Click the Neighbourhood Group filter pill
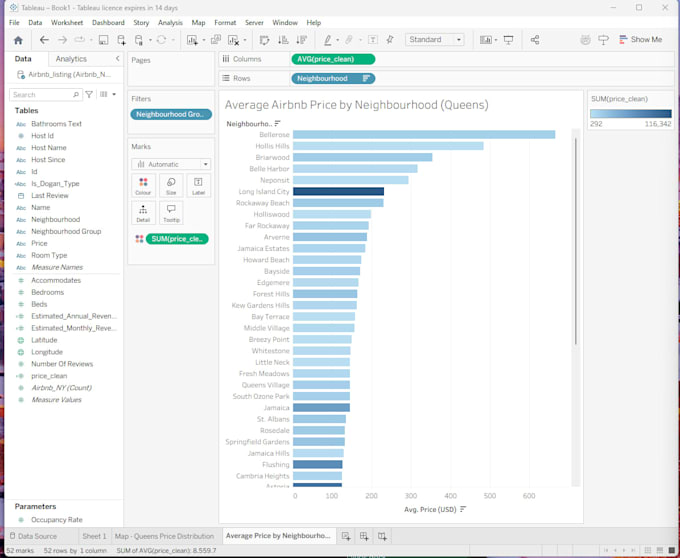Screen dimensions: 680x558 (171, 114)
